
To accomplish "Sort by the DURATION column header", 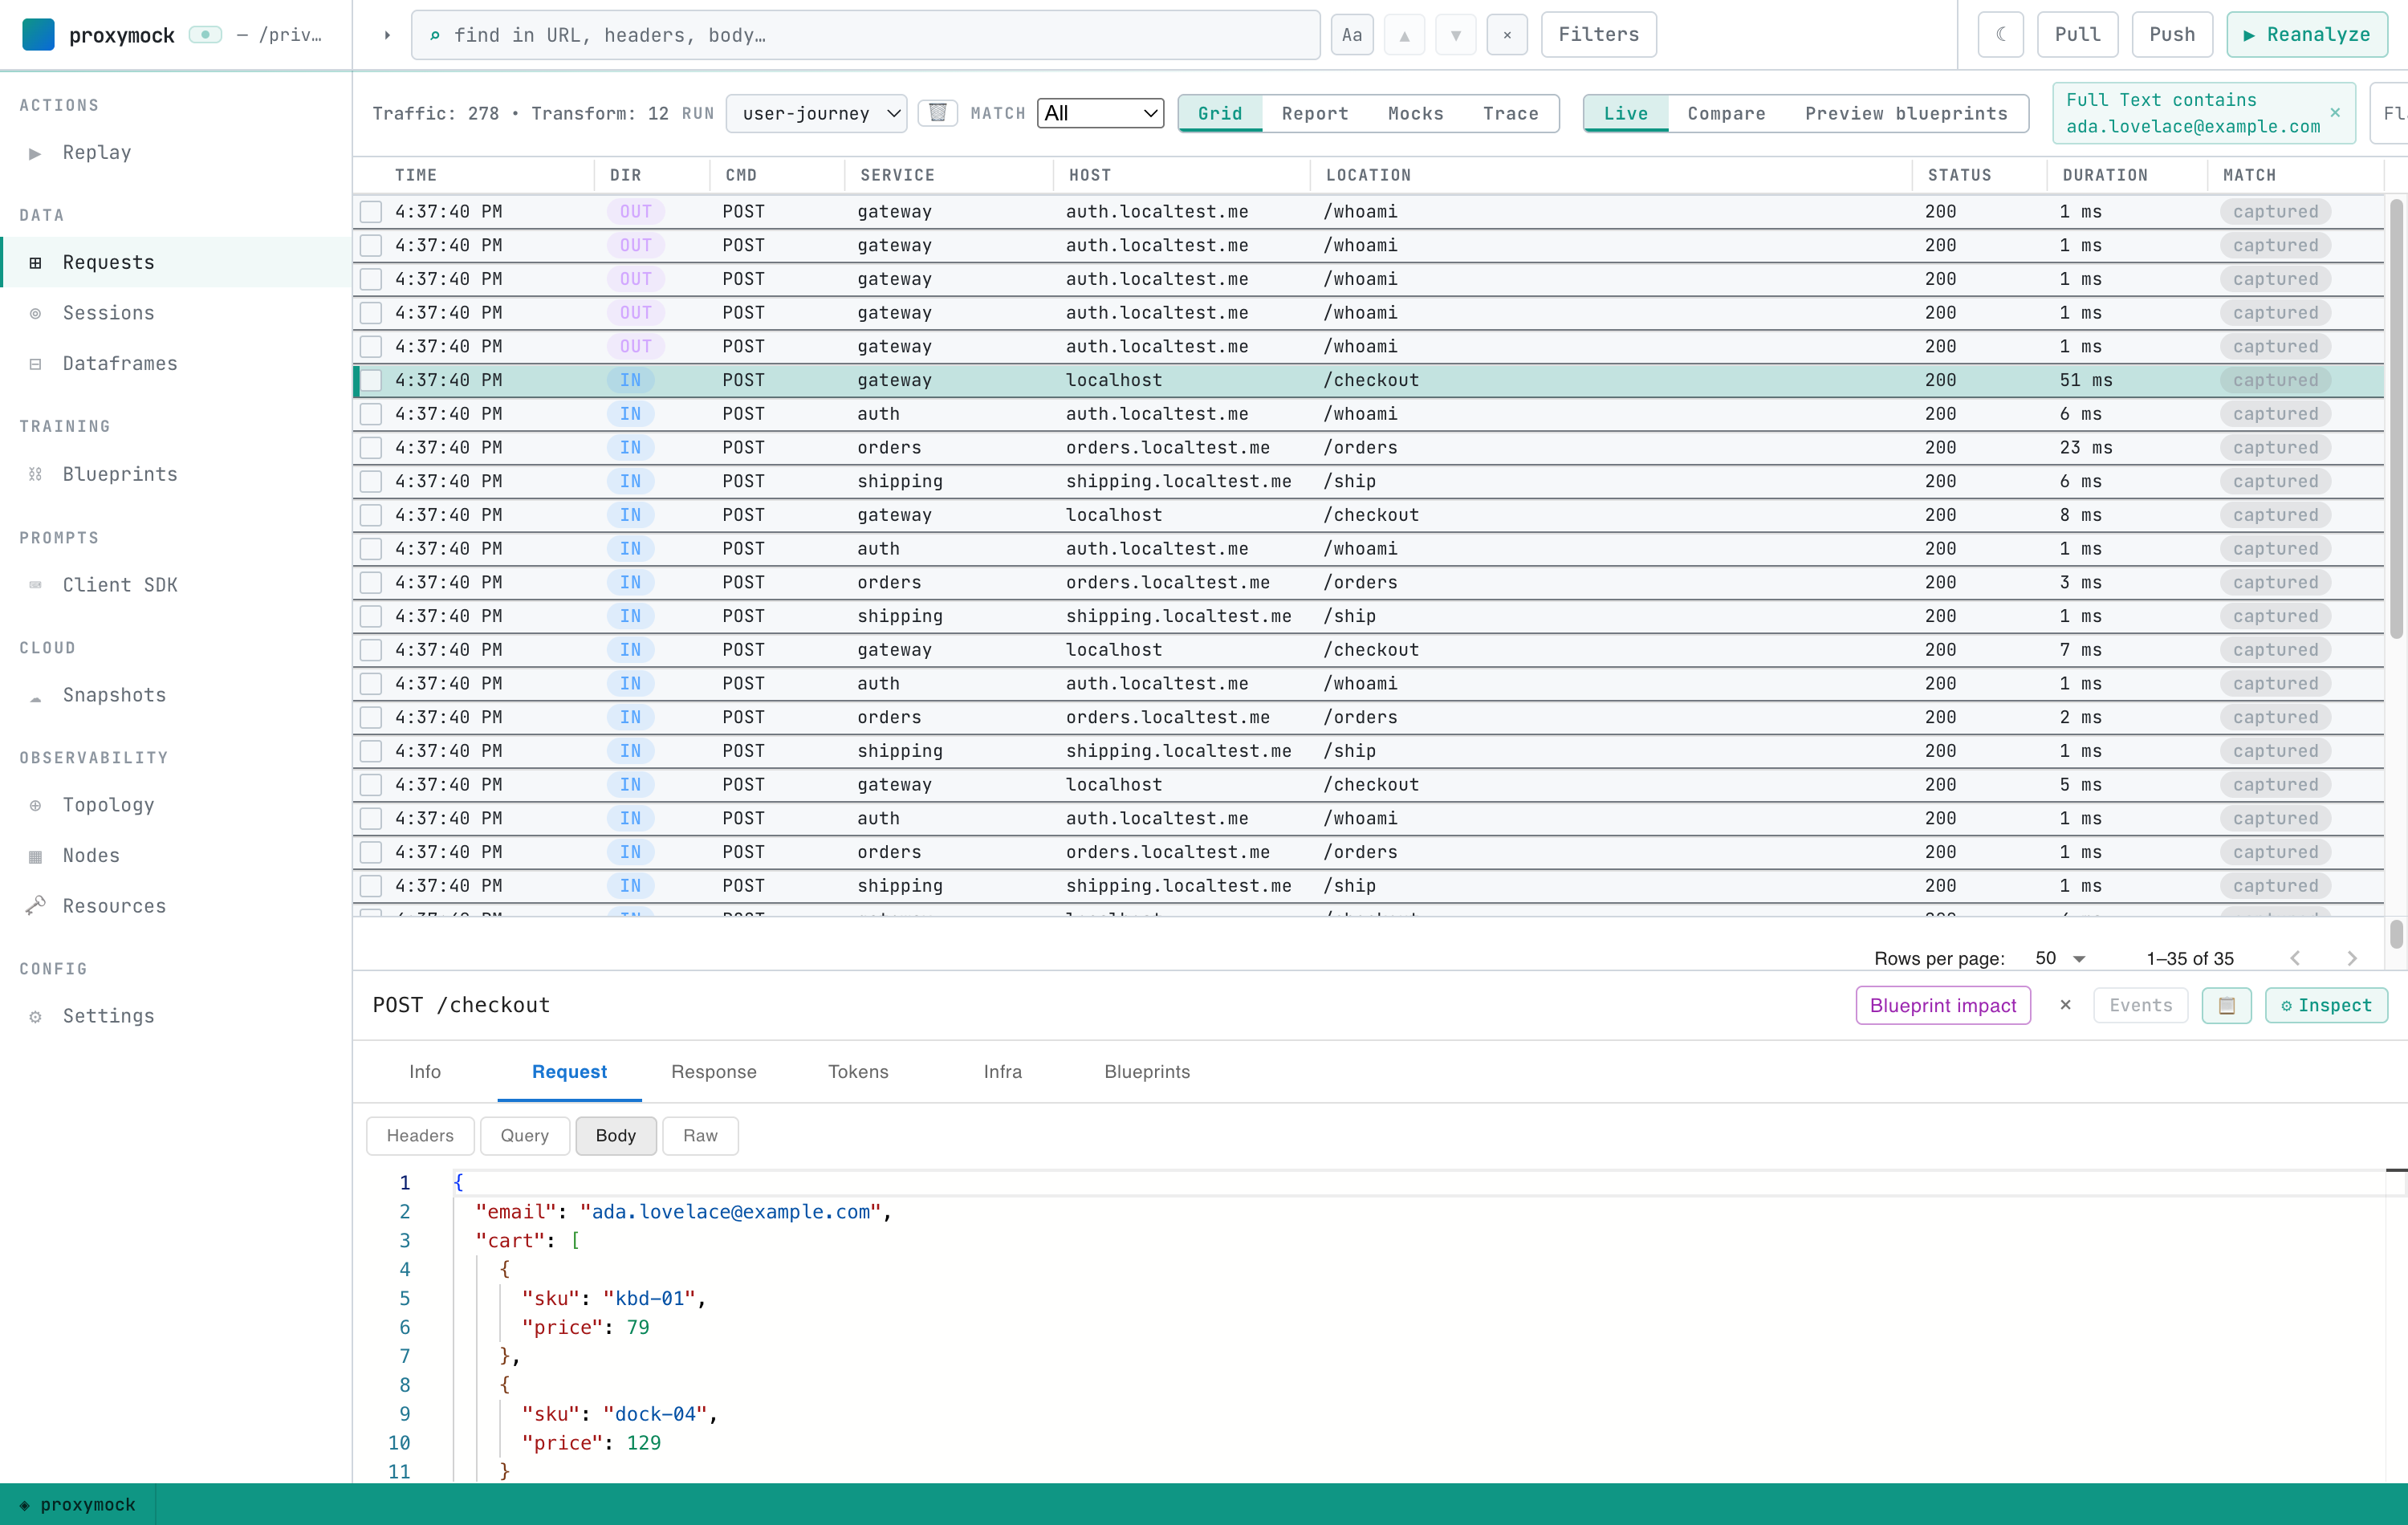I will (2104, 175).
